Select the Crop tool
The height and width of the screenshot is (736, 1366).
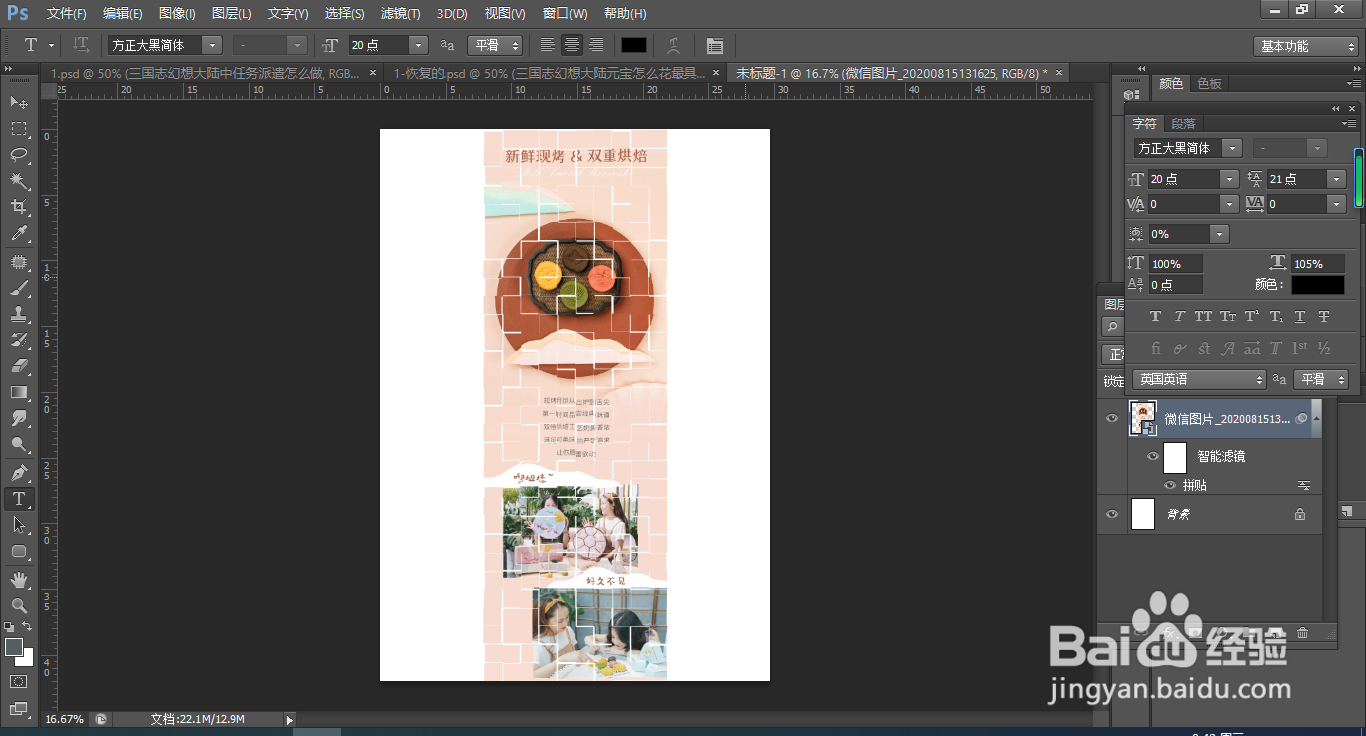pos(19,207)
